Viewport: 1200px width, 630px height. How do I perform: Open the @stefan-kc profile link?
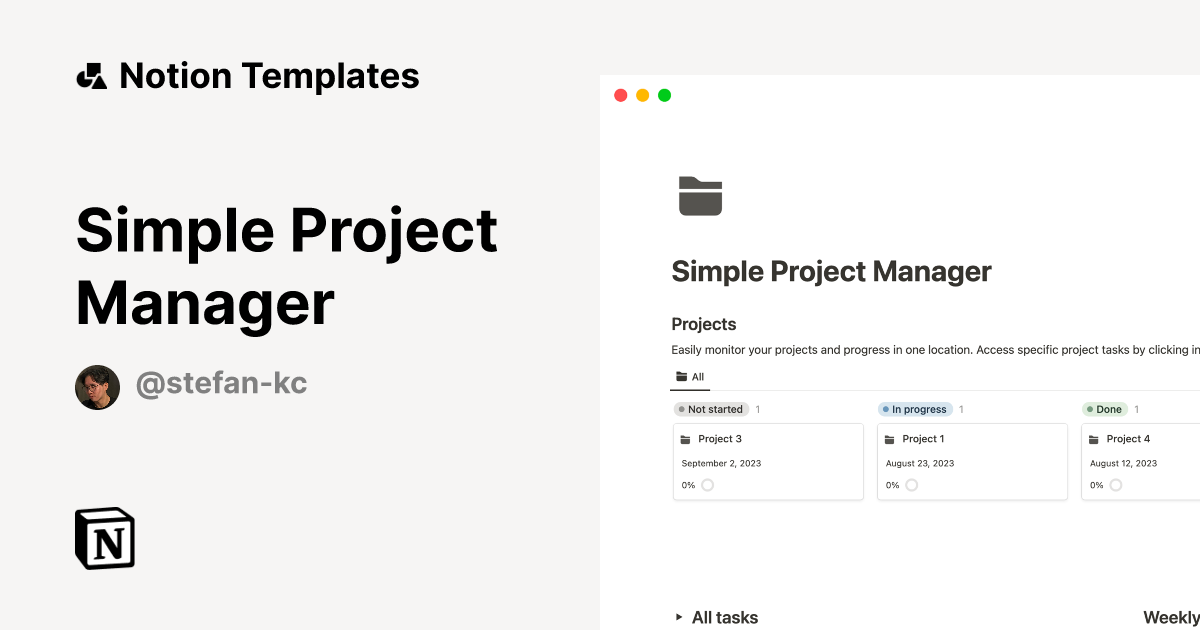pyautogui.click(x=221, y=383)
